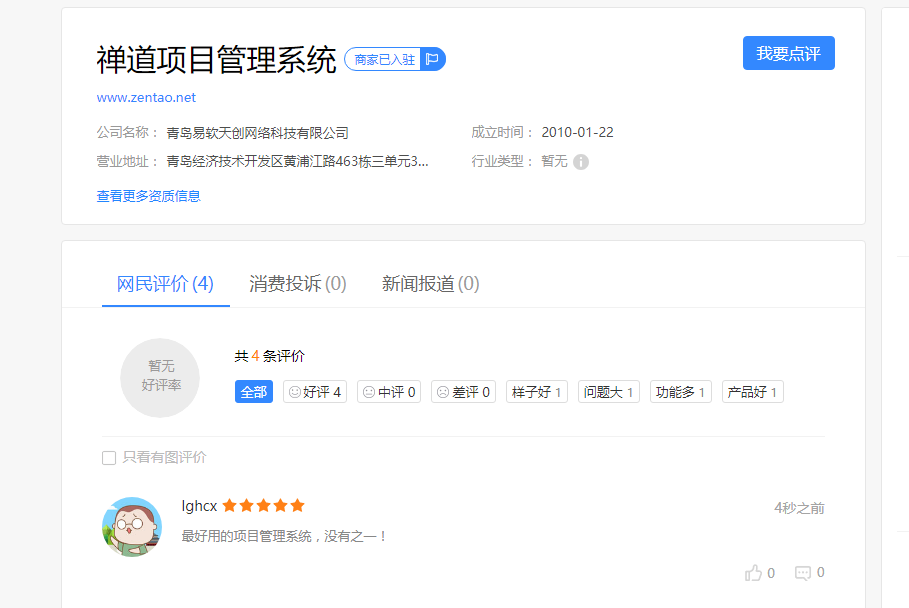Click the 我要点评 button
The image size is (909, 608).
[x=788, y=53]
